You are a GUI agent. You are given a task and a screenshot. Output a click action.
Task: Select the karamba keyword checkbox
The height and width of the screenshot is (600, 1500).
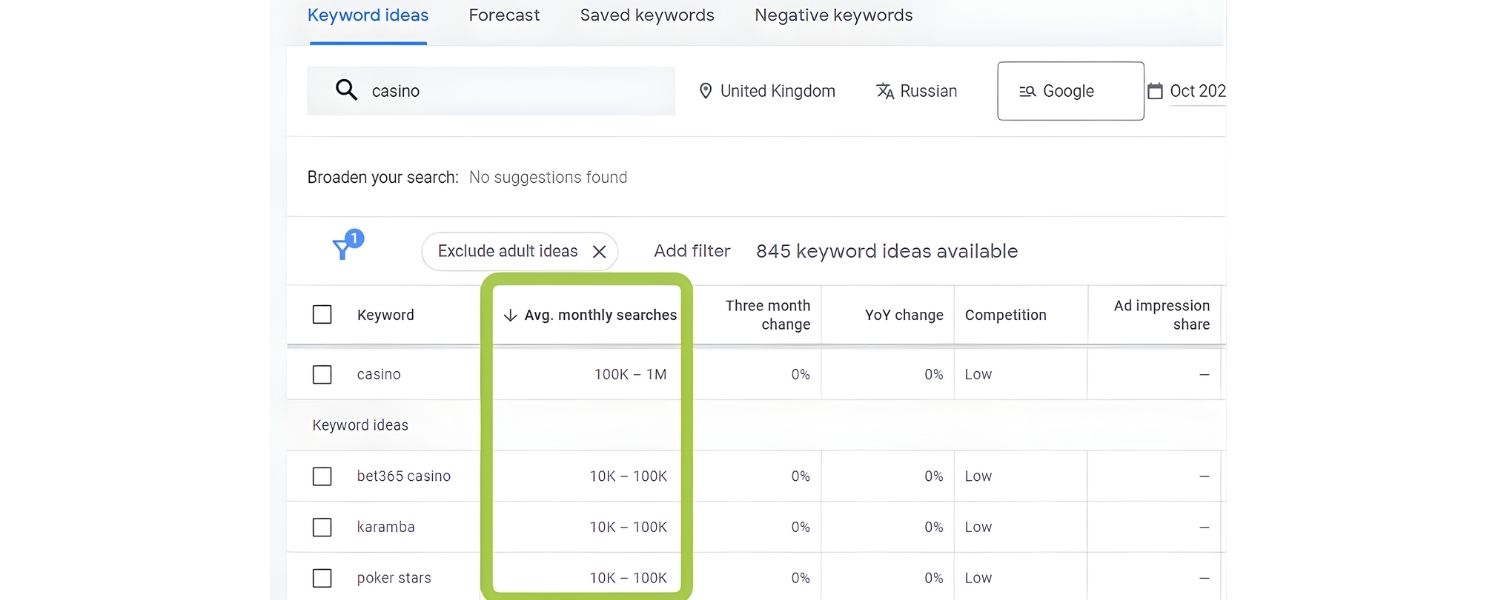tap(322, 526)
